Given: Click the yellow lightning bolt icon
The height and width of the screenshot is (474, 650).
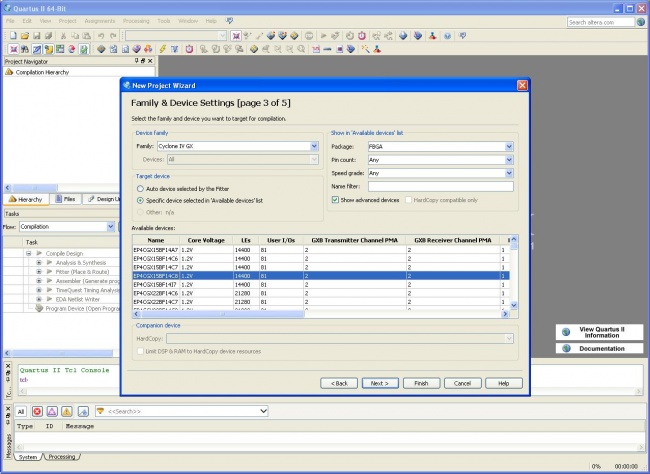Looking at the screenshot, I should pos(162,49).
